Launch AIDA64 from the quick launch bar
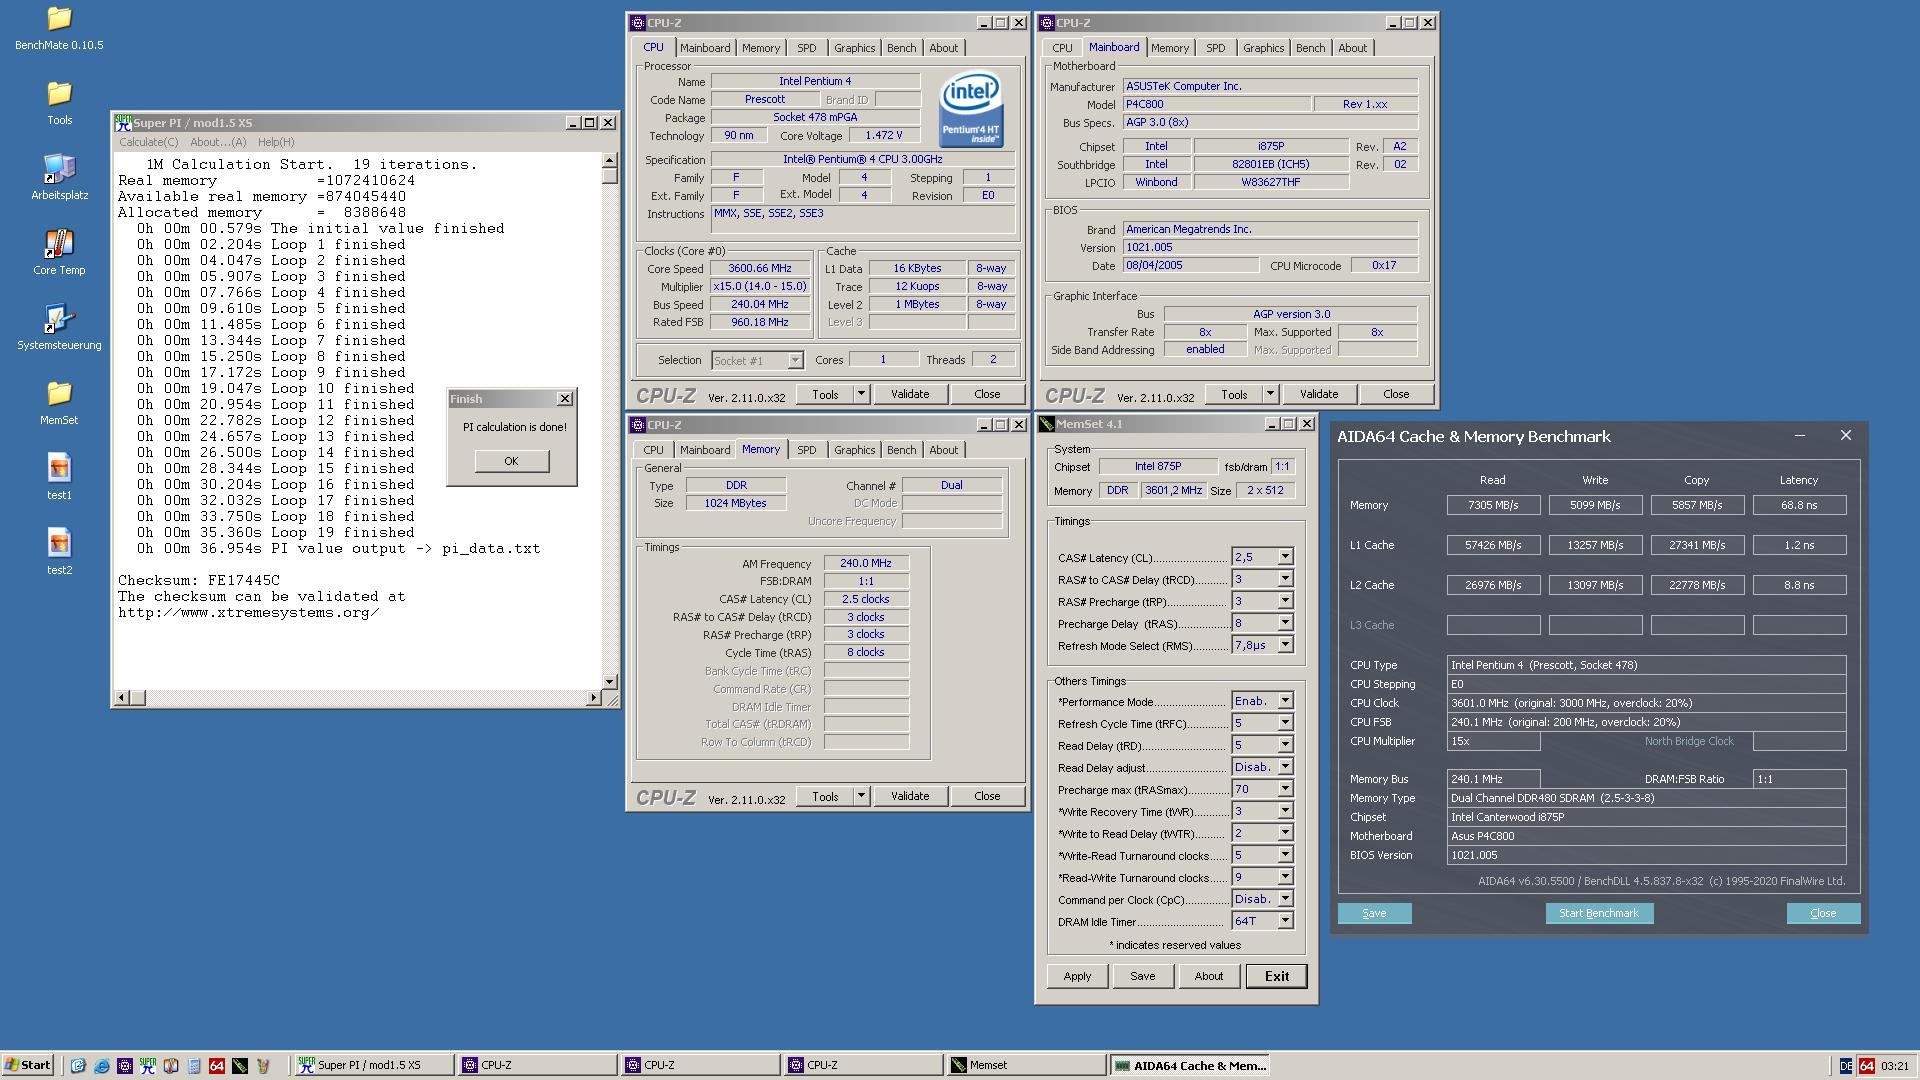This screenshot has width=1920, height=1080. coord(216,1066)
